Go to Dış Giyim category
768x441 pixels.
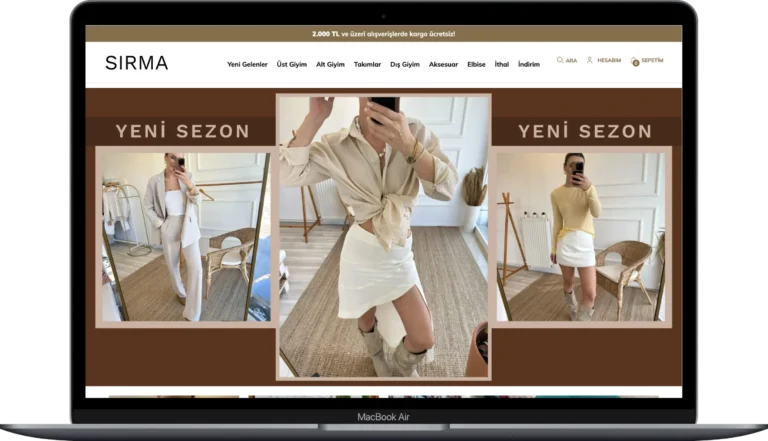(405, 64)
